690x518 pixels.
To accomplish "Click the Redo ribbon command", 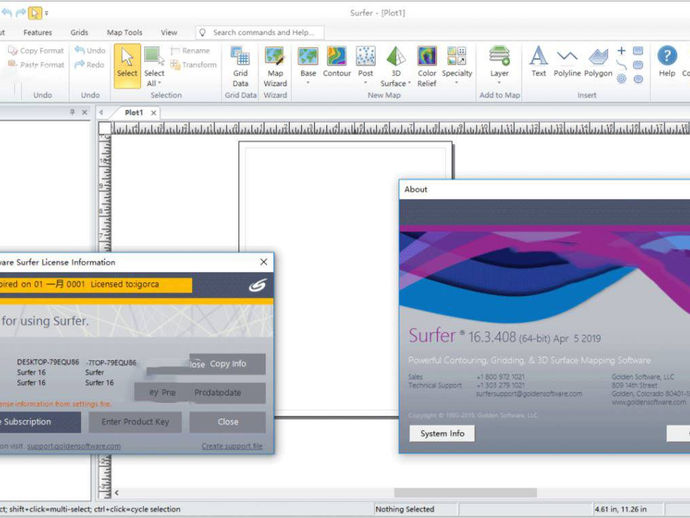I will click(89, 65).
